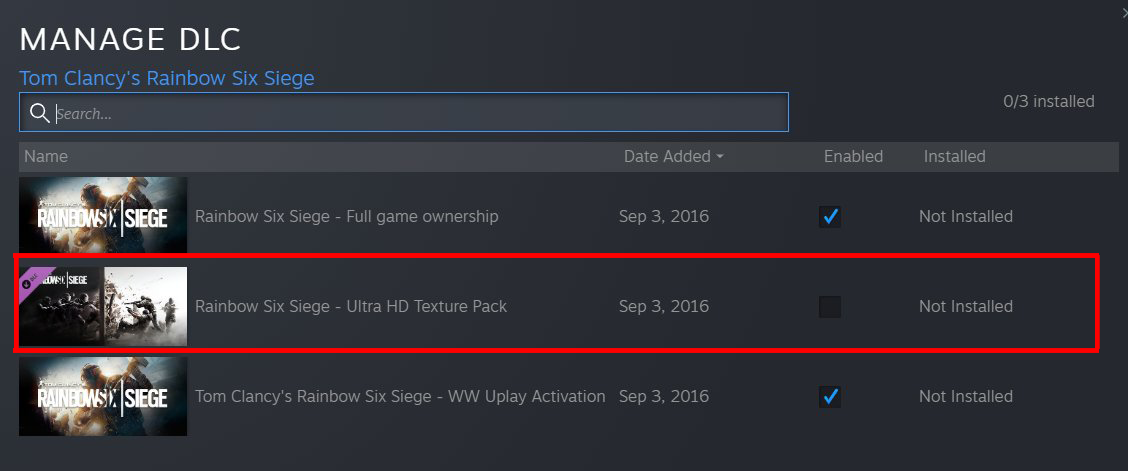Open the Full game ownership thumbnail
This screenshot has height=471, width=1128.
(103, 215)
